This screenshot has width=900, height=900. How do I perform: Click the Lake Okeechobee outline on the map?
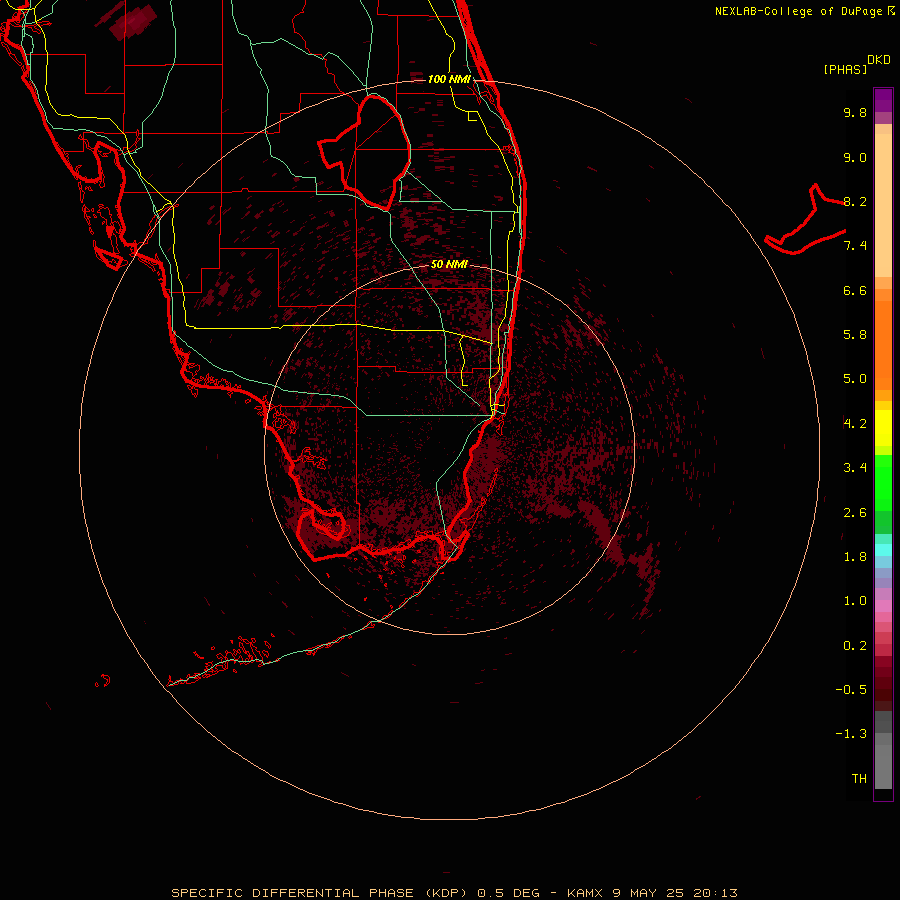pos(365,152)
